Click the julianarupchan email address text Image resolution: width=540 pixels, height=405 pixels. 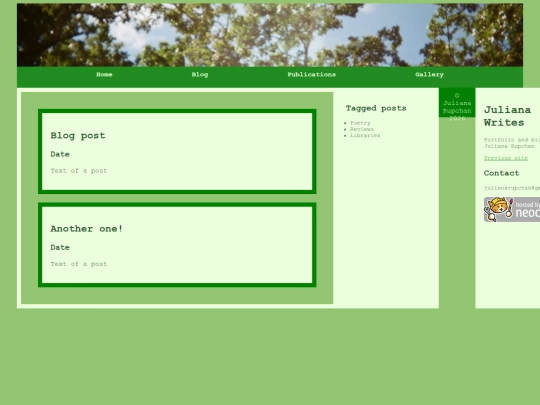tap(512, 188)
